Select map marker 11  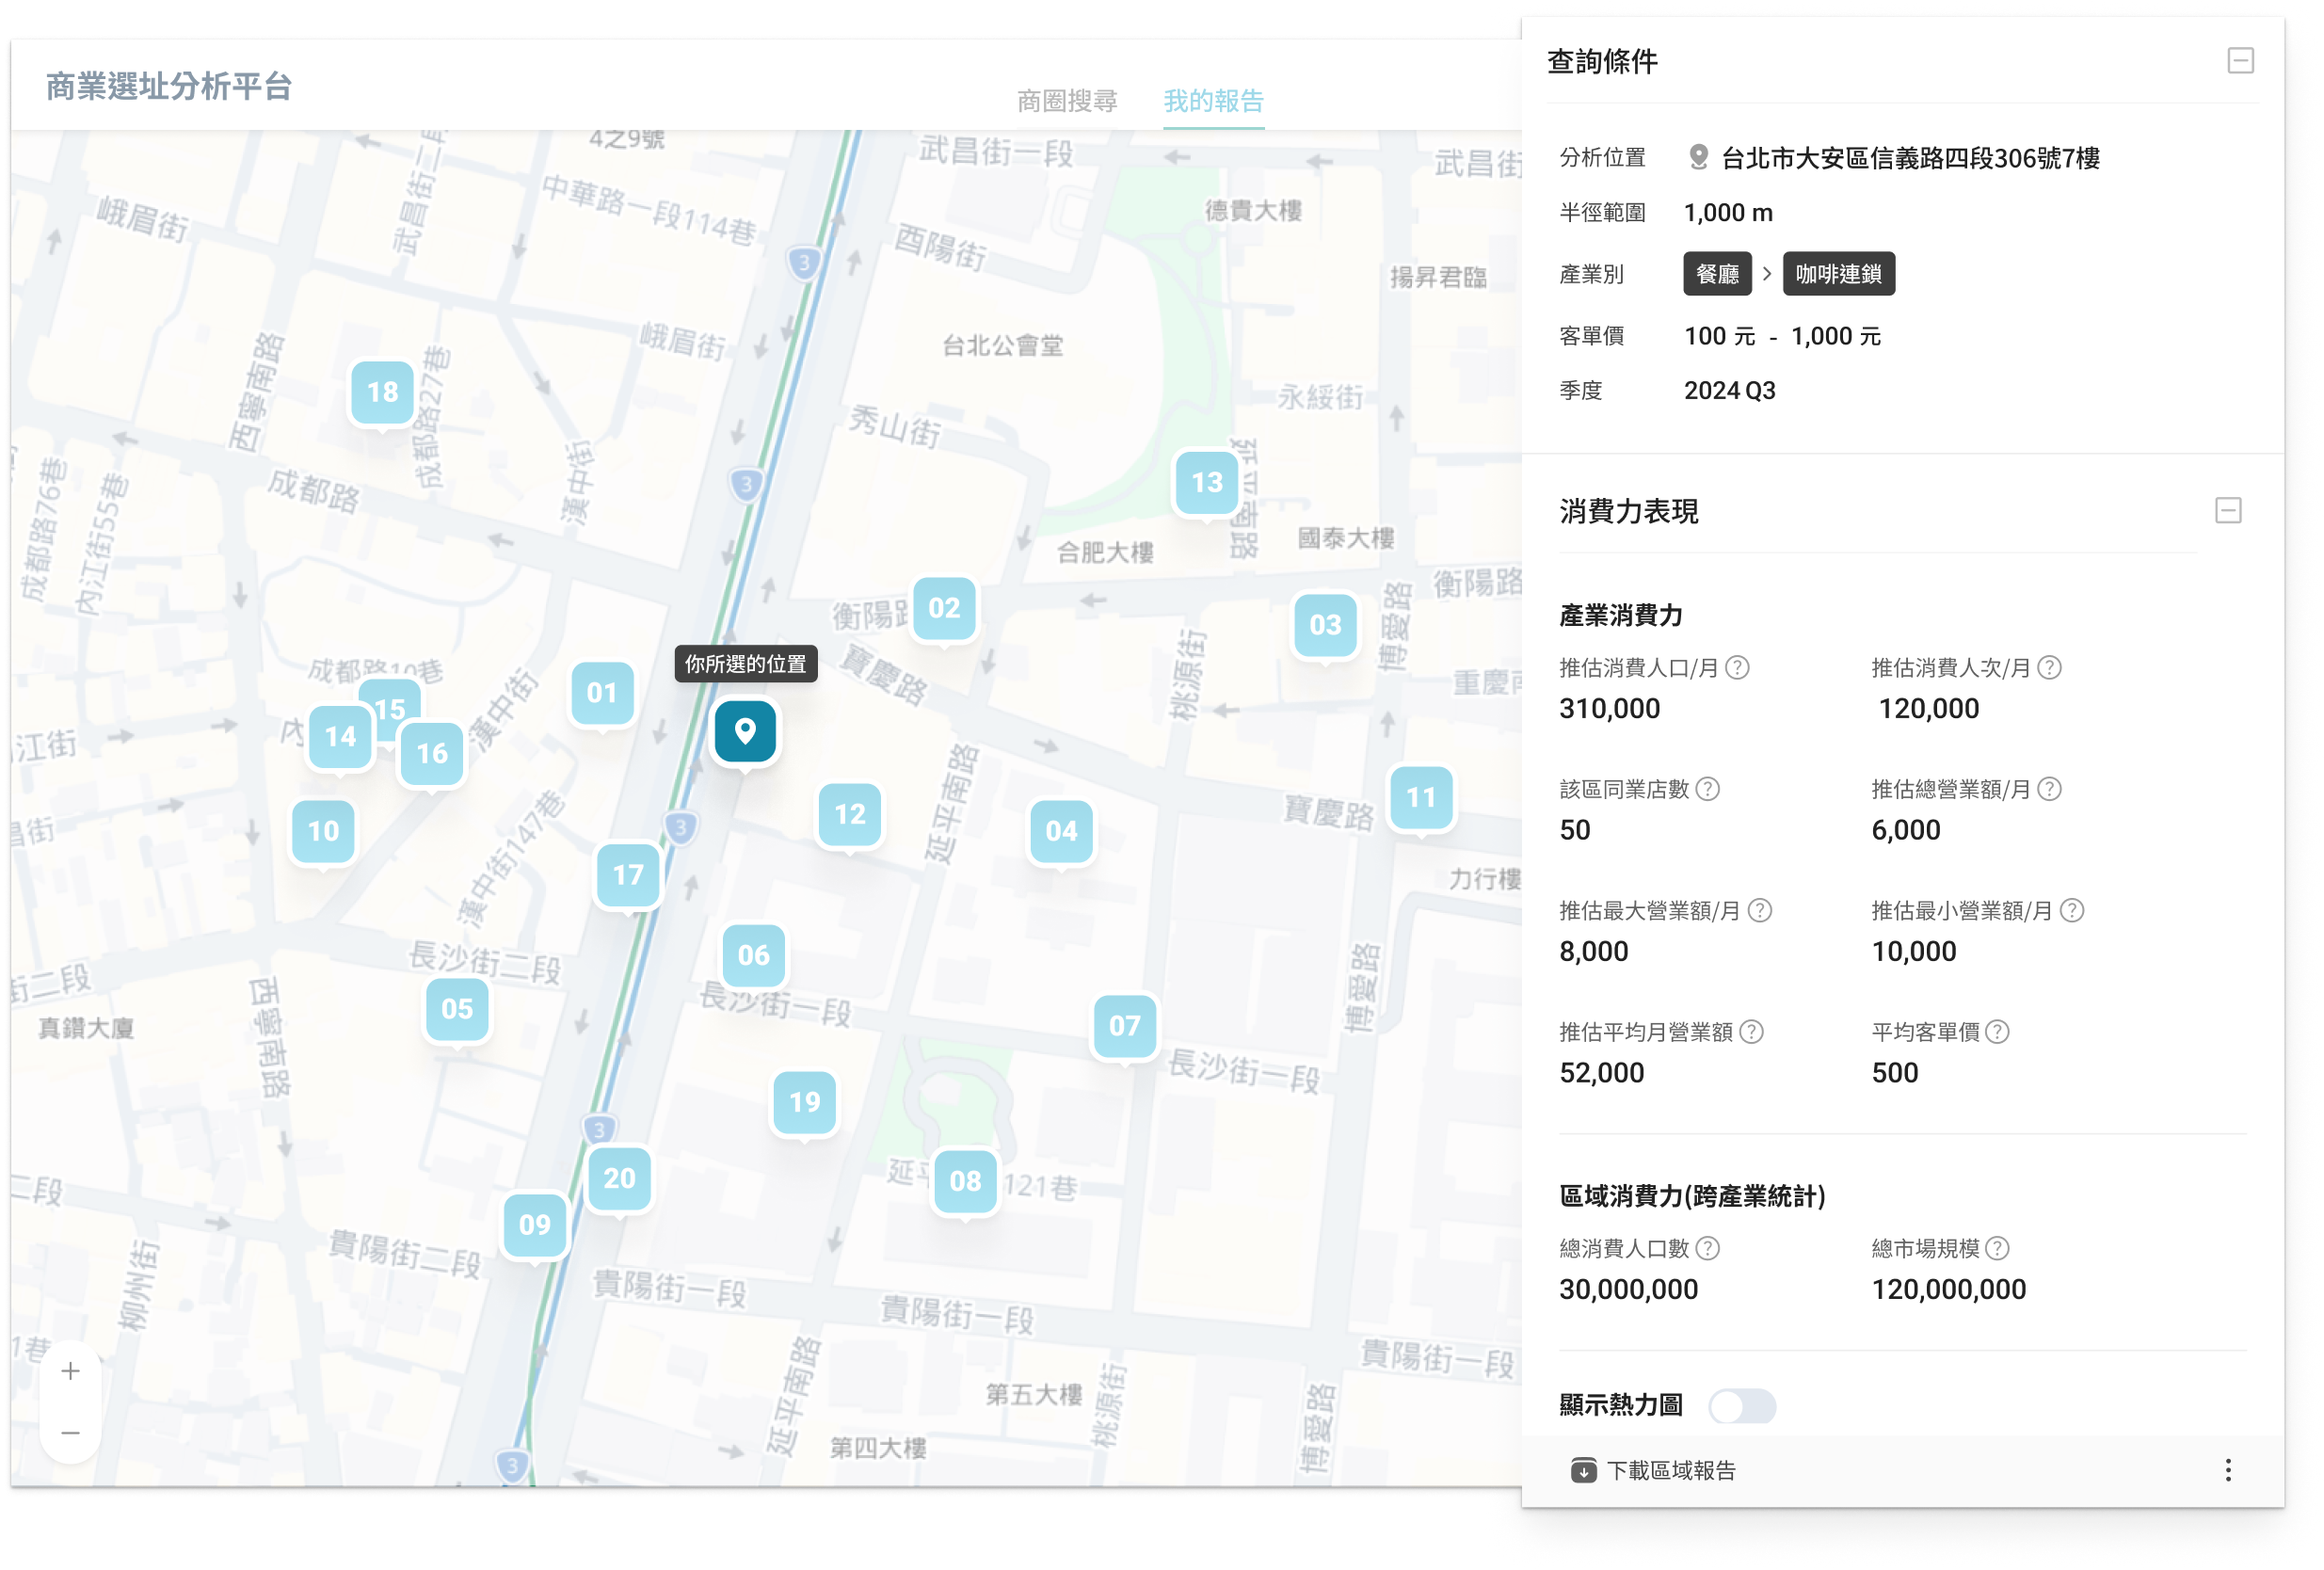tap(1421, 798)
